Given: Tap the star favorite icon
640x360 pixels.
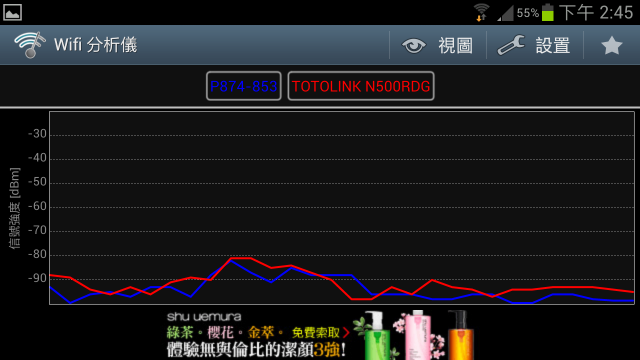Looking at the screenshot, I should coord(611,45).
